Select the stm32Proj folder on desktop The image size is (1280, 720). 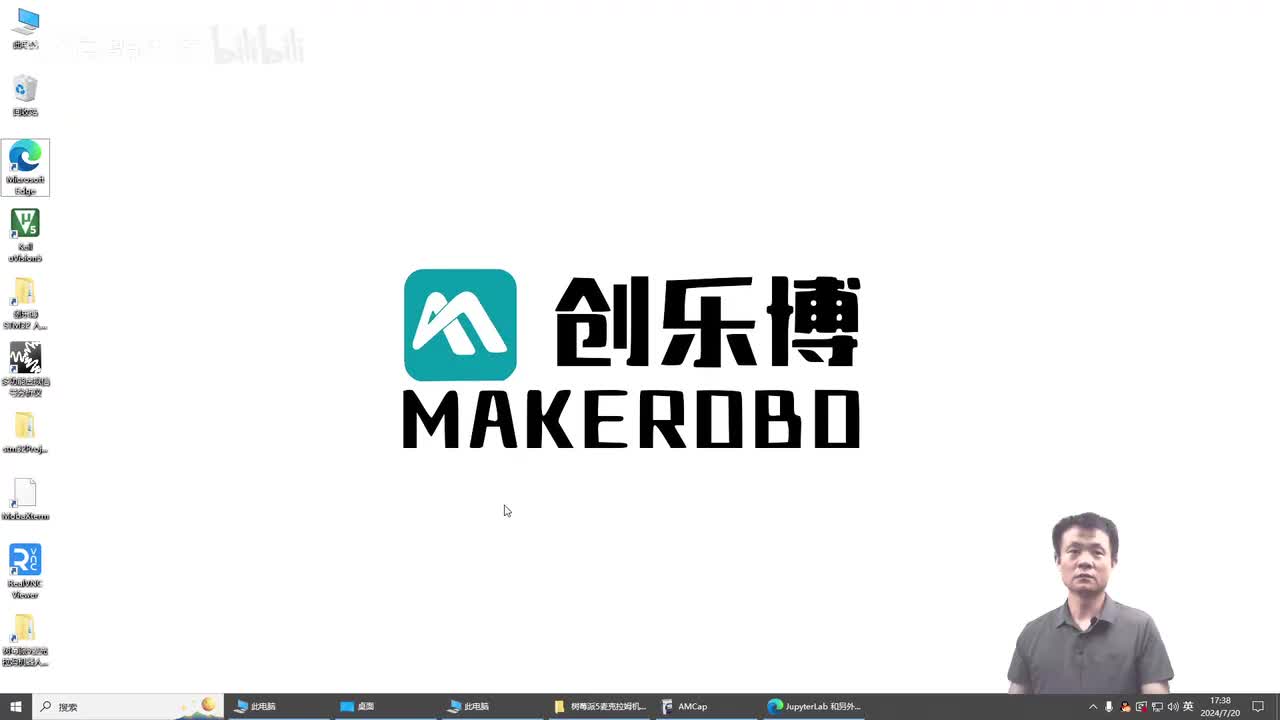25,433
